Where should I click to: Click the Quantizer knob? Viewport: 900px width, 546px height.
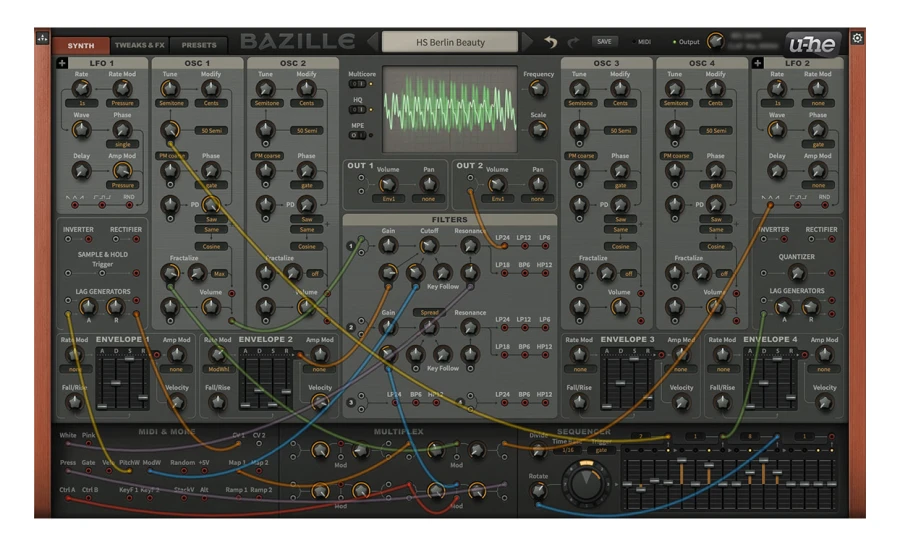point(797,273)
